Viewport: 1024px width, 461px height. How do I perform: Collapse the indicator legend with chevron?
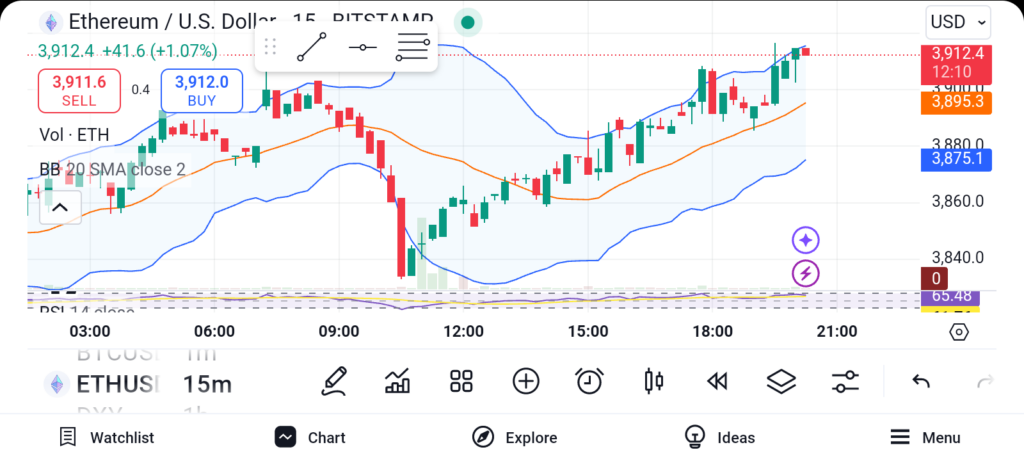pyautogui.click(x=60, y=208)
